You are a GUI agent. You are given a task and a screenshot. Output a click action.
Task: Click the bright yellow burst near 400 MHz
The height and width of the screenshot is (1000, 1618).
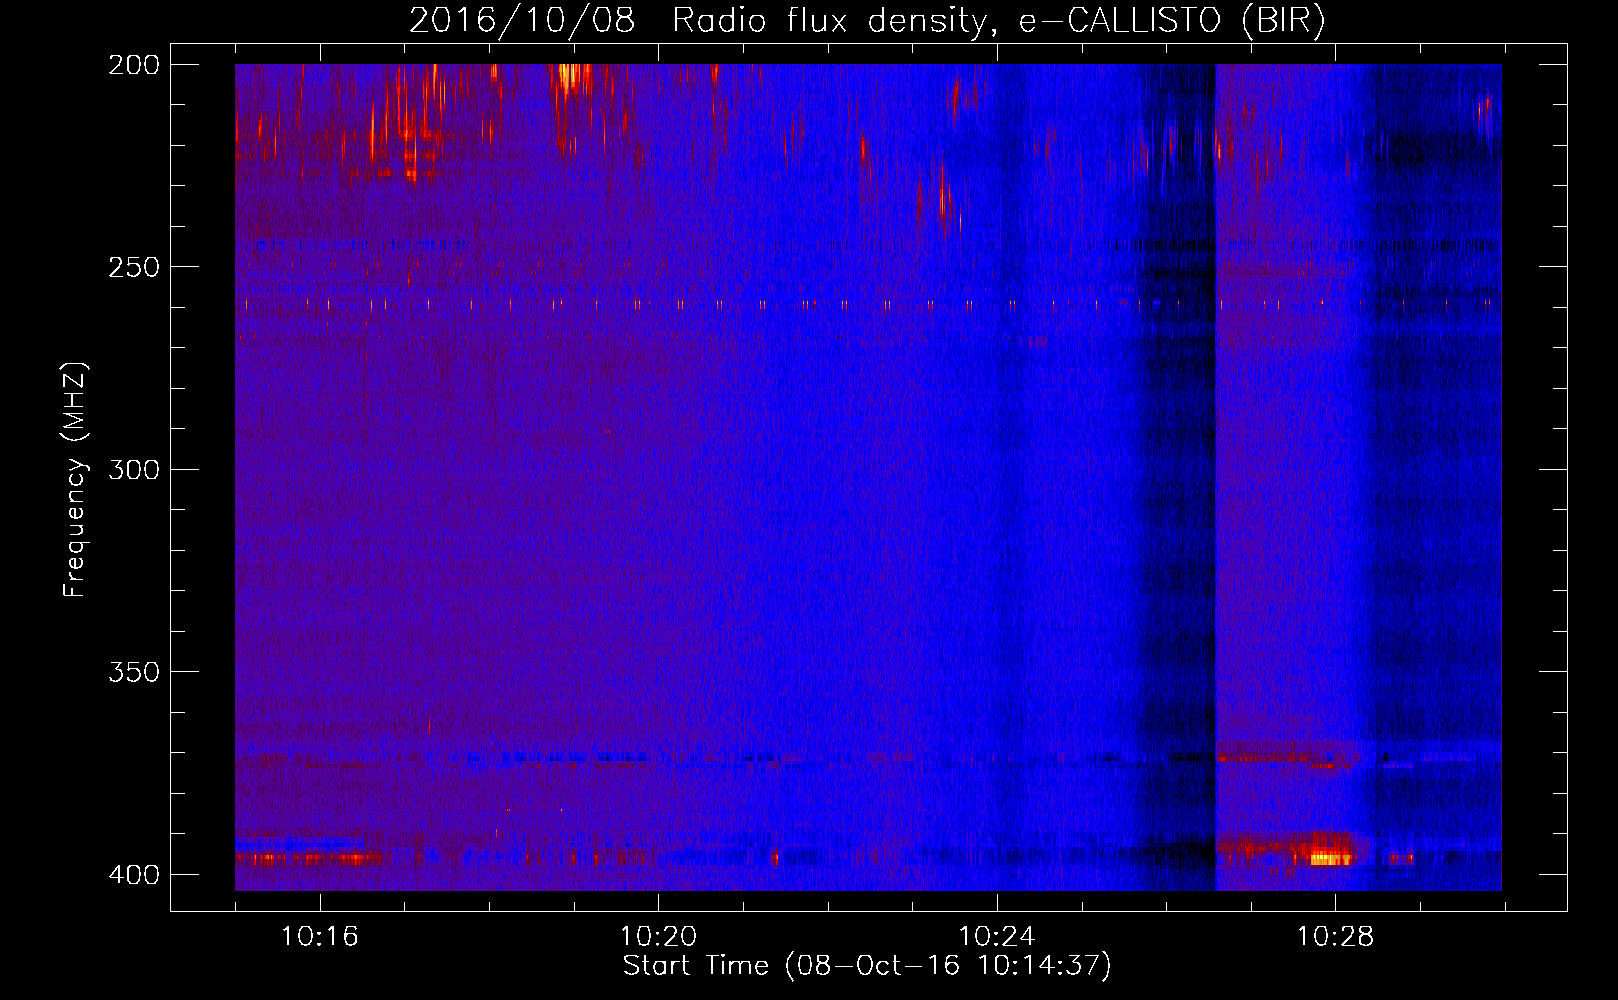click(1330, 857)
